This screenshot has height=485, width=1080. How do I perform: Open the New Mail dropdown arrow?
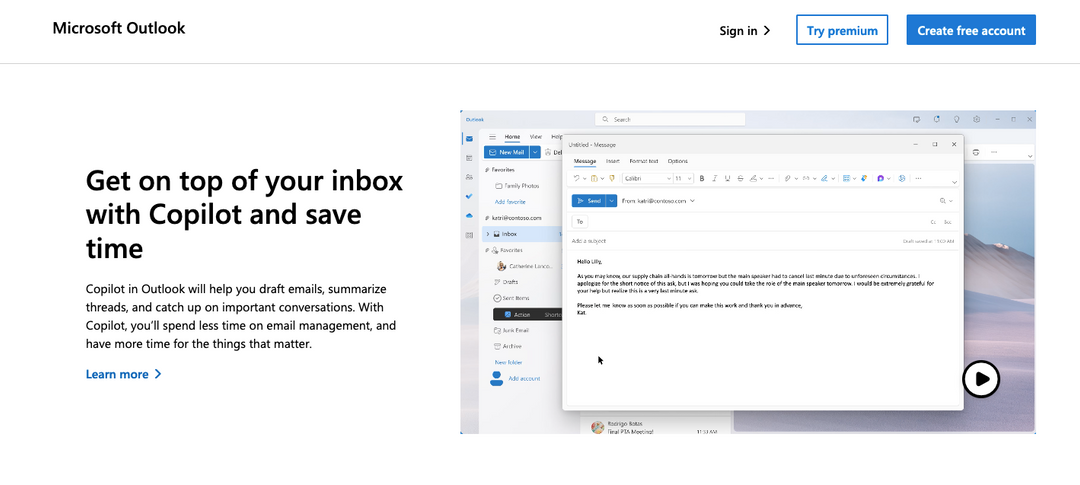tap(534, 152)
